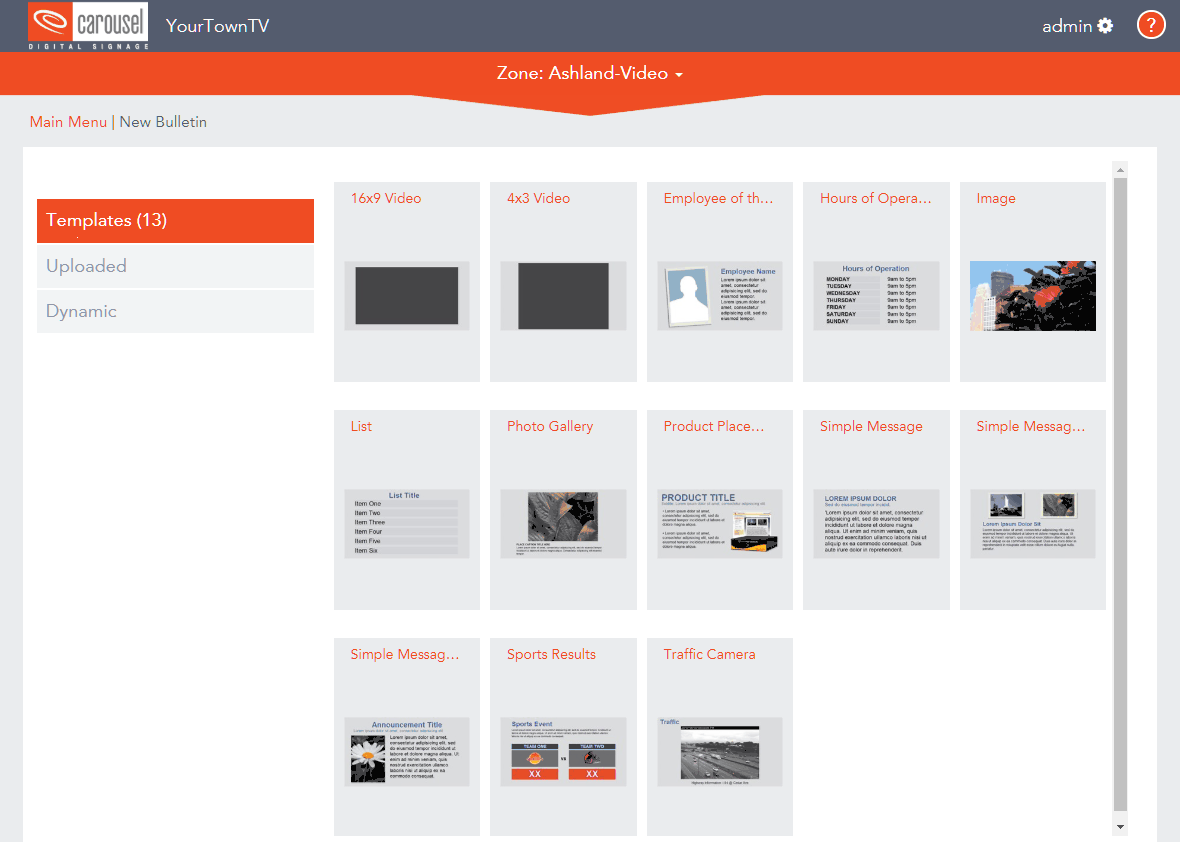Image resolution: width=1200 pixels, height=842 pixels.
Task: Open the Dynamic templates tab
Action: click(x=175, y=311)
